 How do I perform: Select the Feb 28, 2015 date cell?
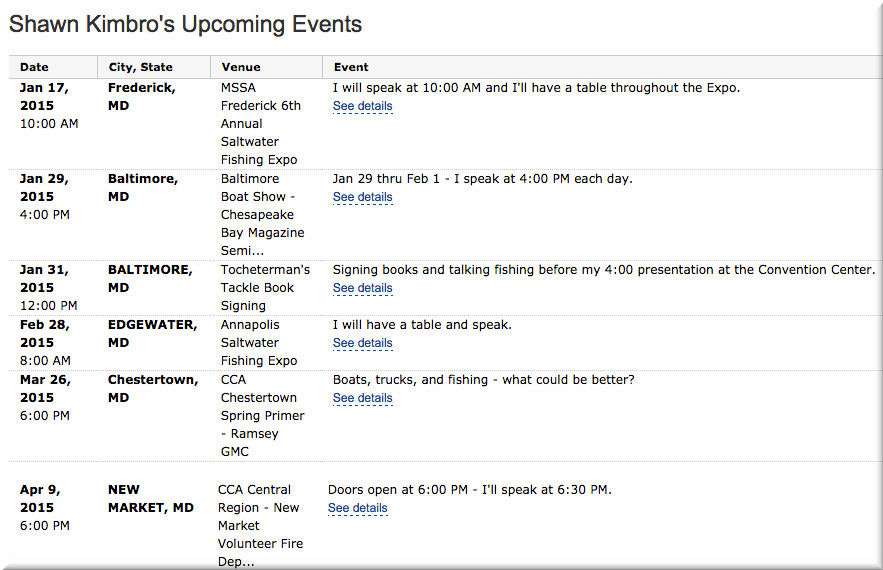point(45,342)
